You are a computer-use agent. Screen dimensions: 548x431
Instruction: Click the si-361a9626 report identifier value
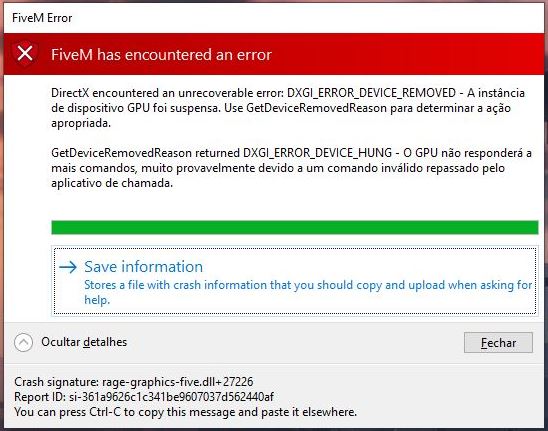click(171, 397)
